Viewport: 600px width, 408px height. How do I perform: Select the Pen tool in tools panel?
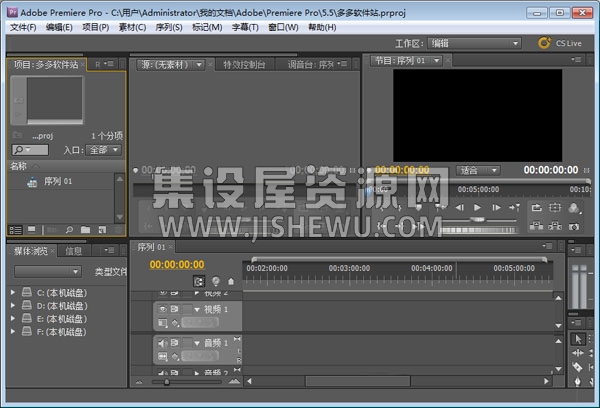[x=578, y=381]
